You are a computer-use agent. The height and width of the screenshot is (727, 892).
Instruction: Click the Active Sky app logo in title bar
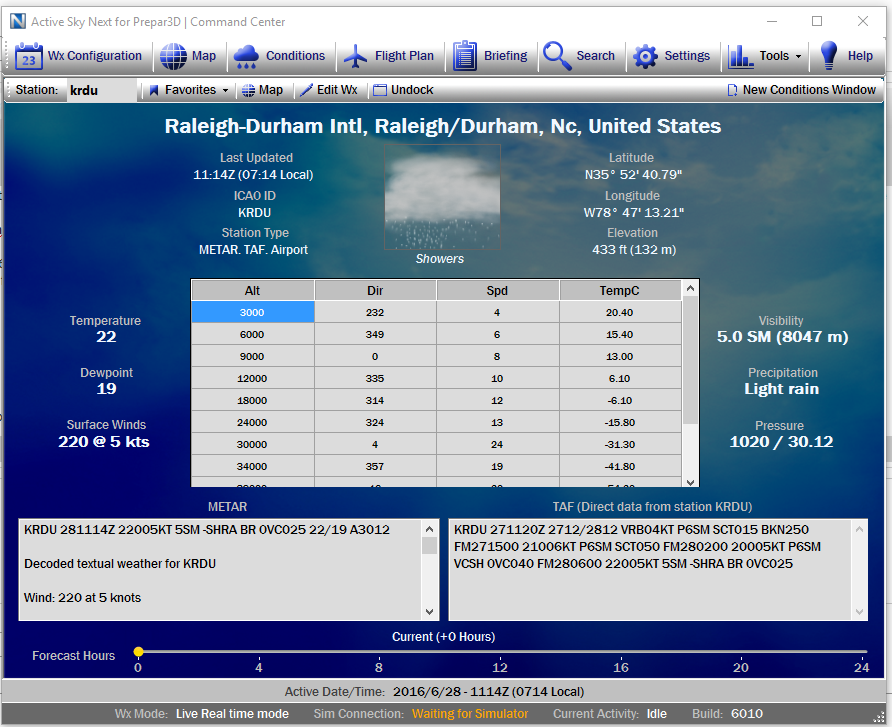point(18,21)
